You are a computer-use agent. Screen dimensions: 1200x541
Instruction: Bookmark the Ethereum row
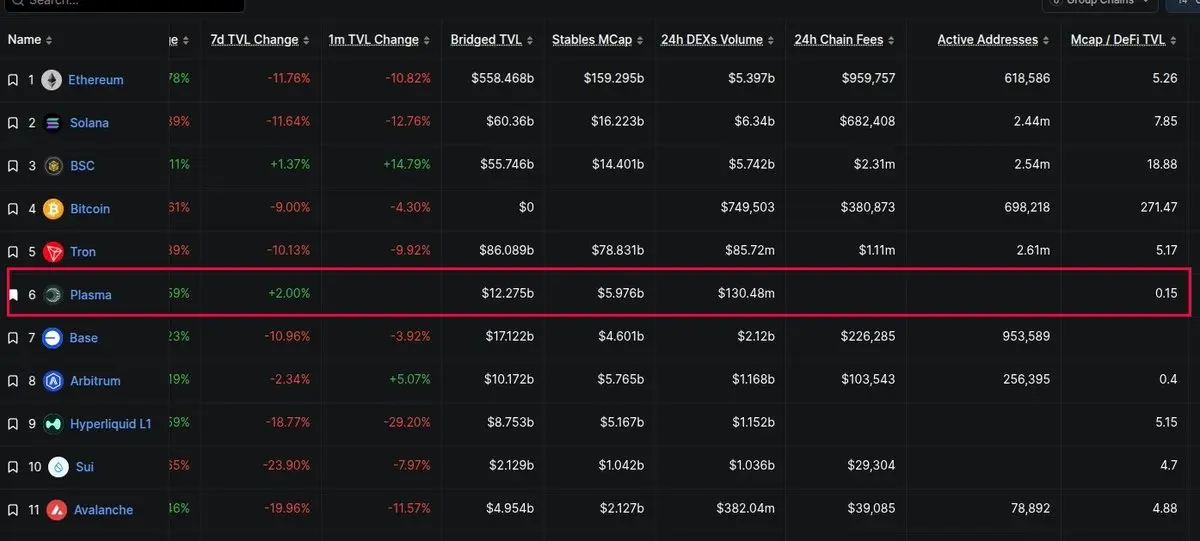[13, 80]
